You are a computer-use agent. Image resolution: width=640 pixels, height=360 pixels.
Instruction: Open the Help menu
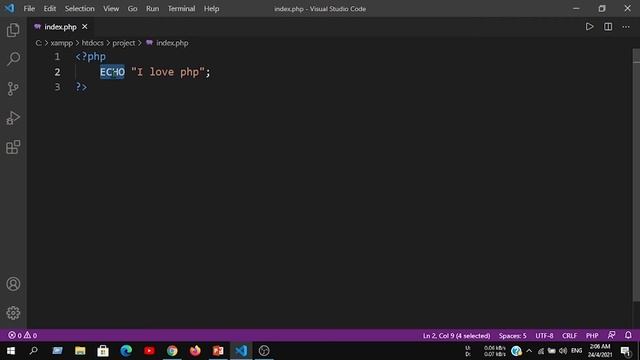211,9
